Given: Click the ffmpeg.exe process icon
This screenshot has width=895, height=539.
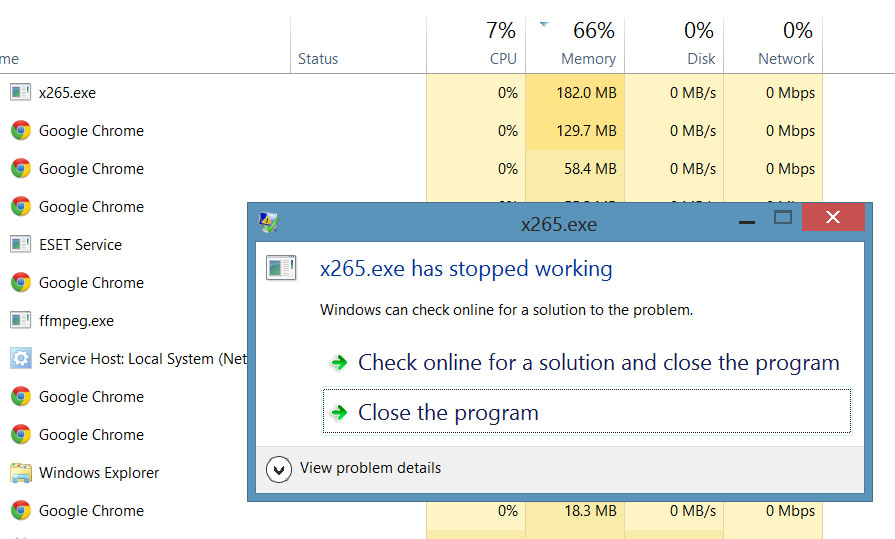Looking at the screenshot, I should (20, 321).
